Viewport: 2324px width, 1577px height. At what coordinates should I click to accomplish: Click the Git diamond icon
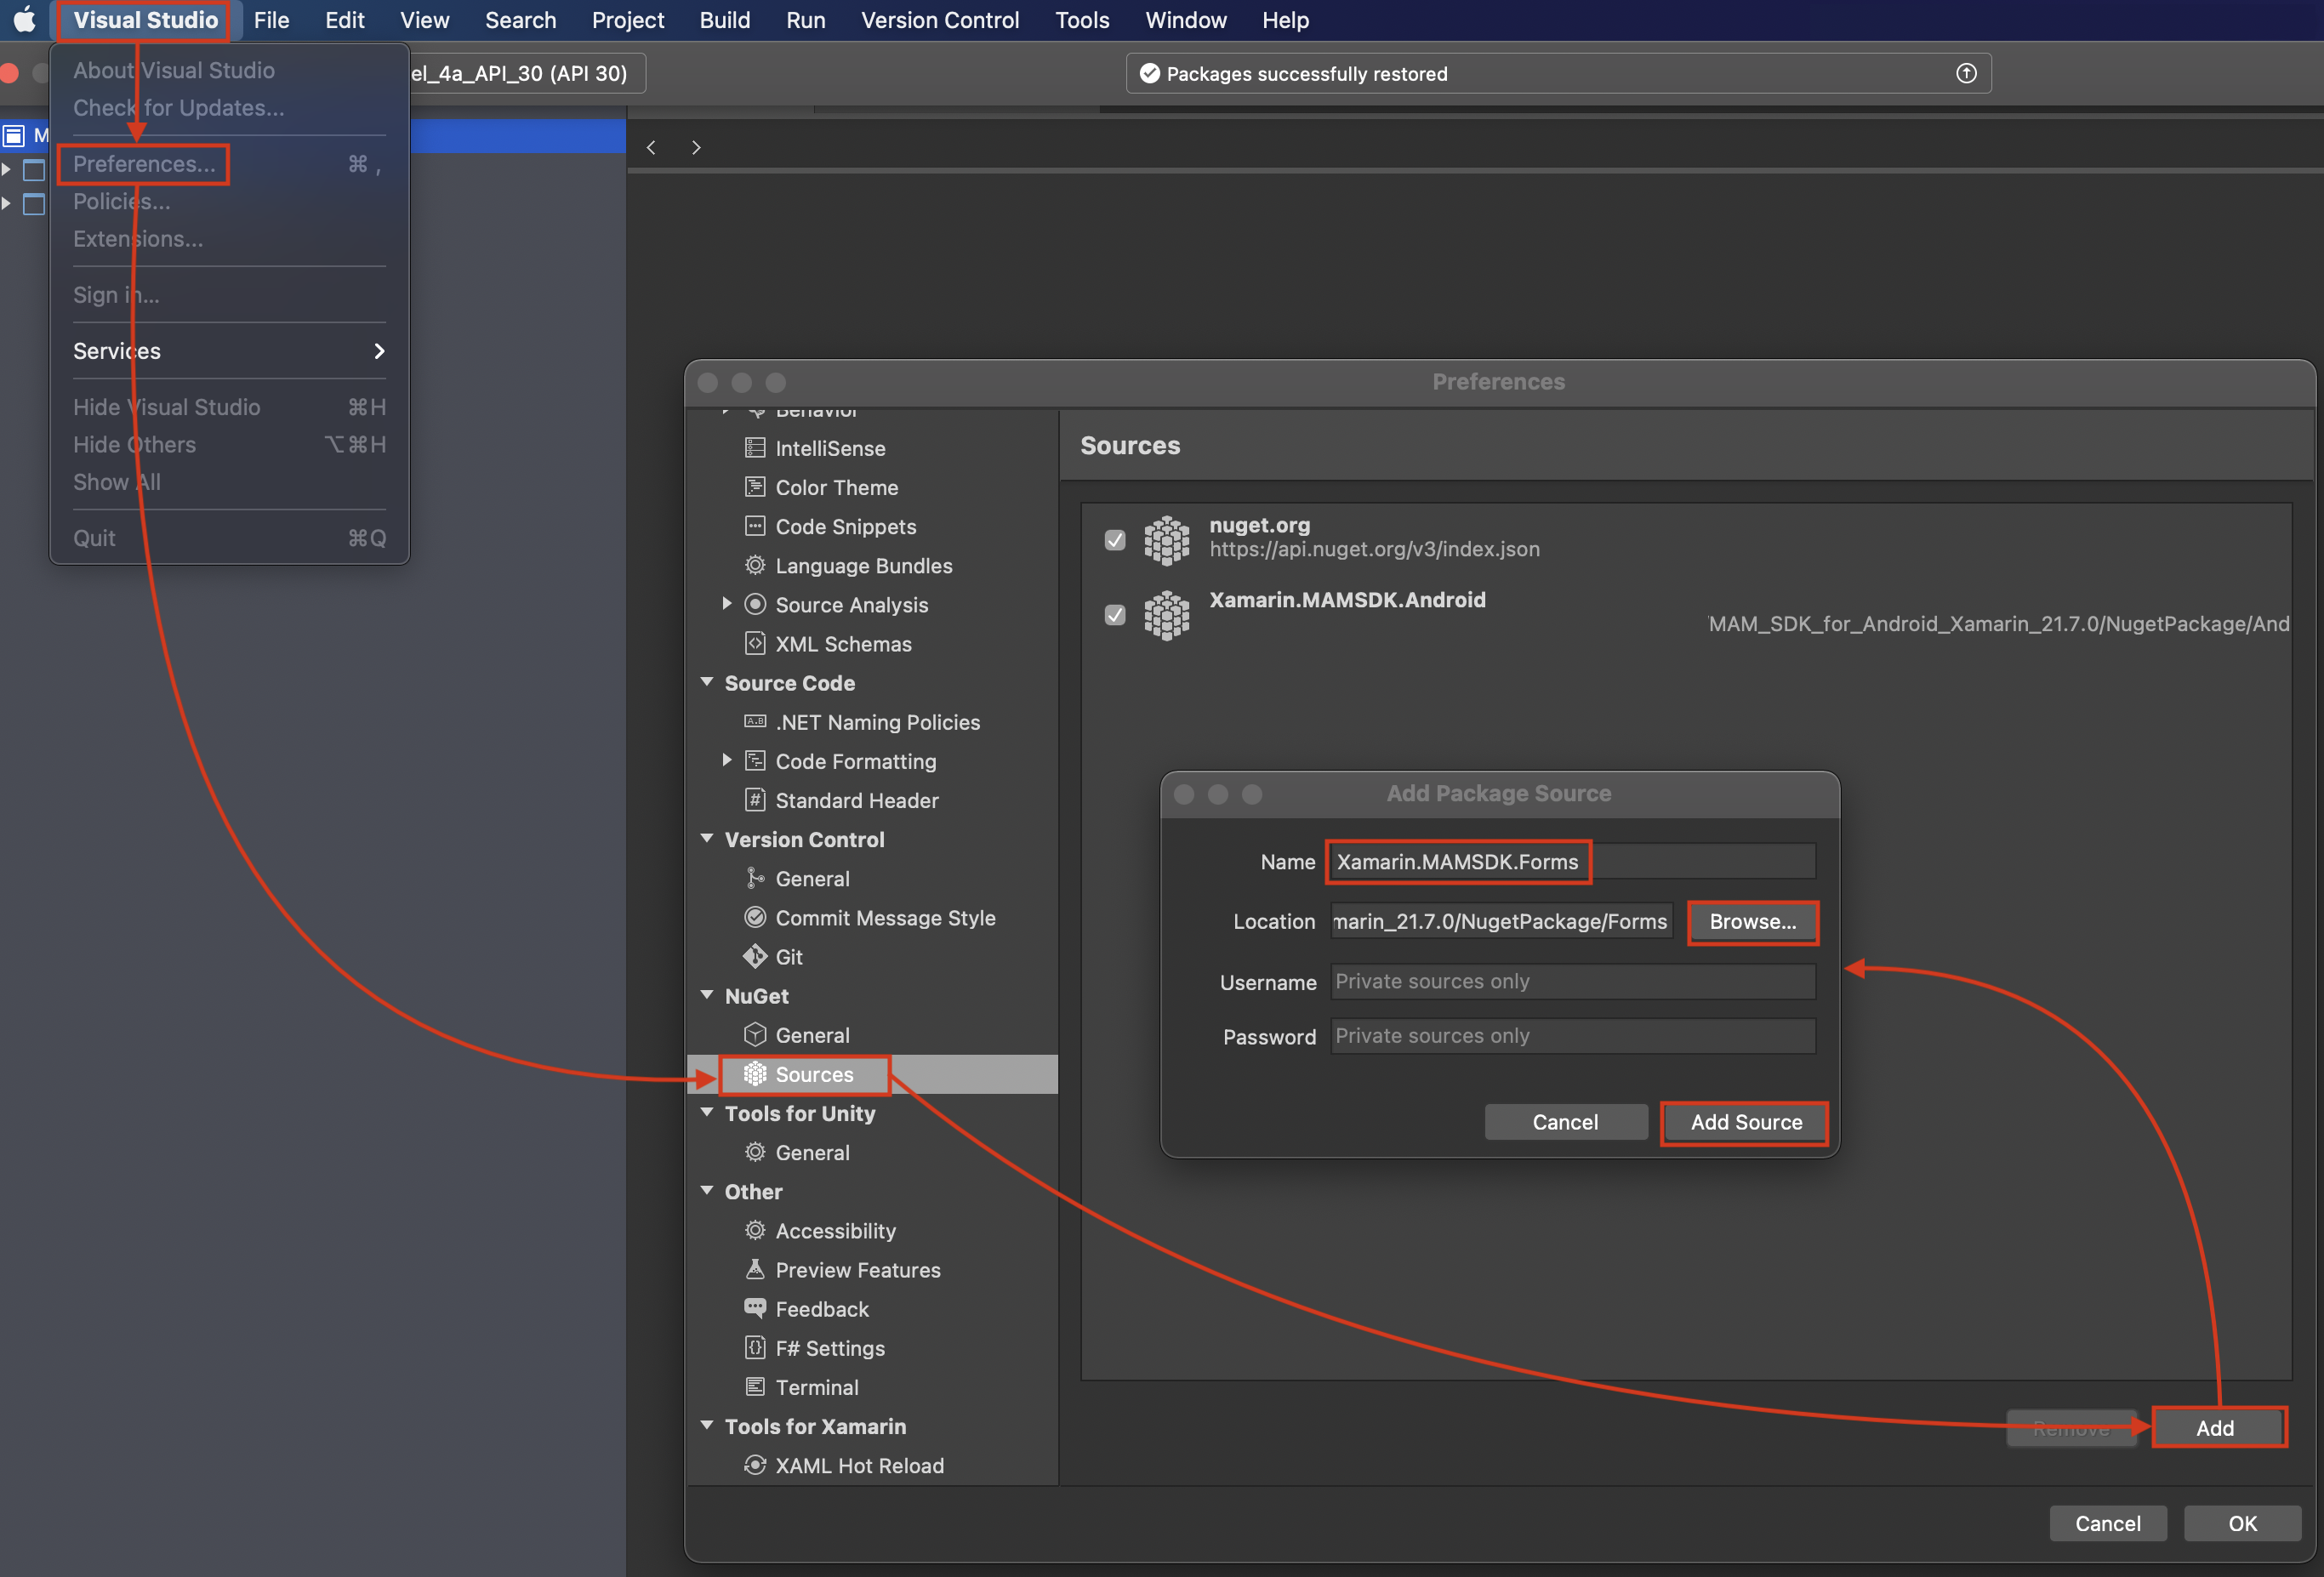coord(755,957)
